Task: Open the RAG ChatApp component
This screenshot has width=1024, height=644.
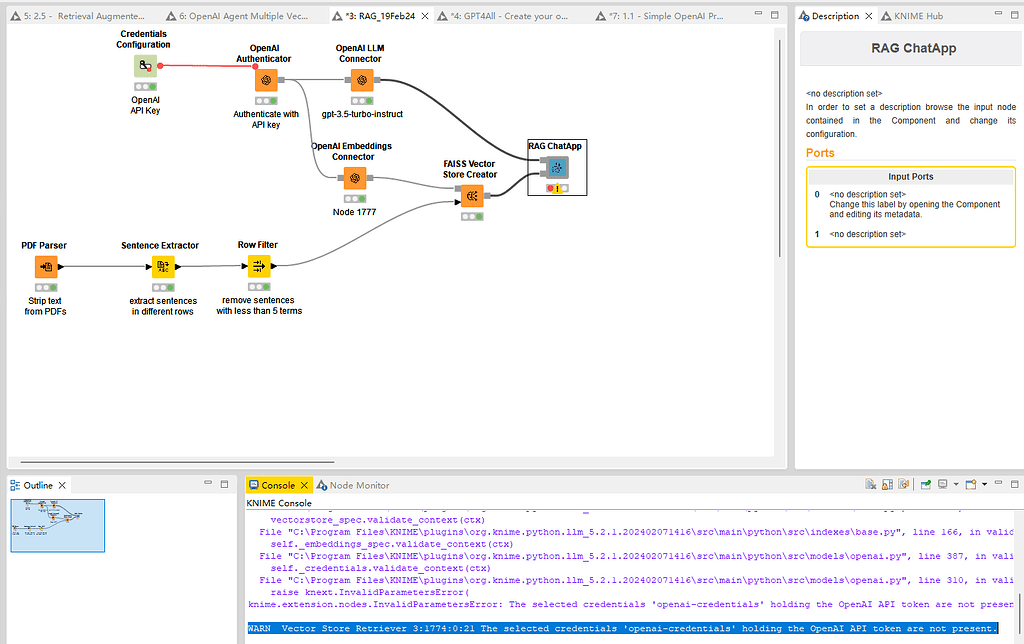Action: 557,167
